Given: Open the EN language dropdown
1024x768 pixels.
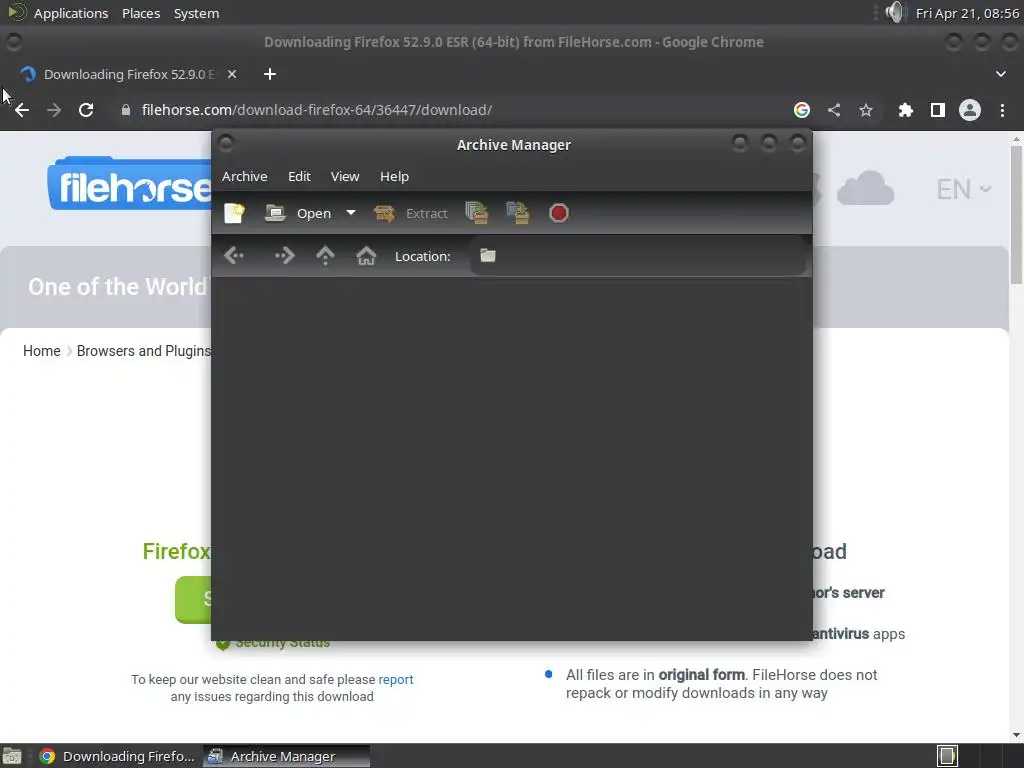Looking at the screenshot, I should coord(964,189).
